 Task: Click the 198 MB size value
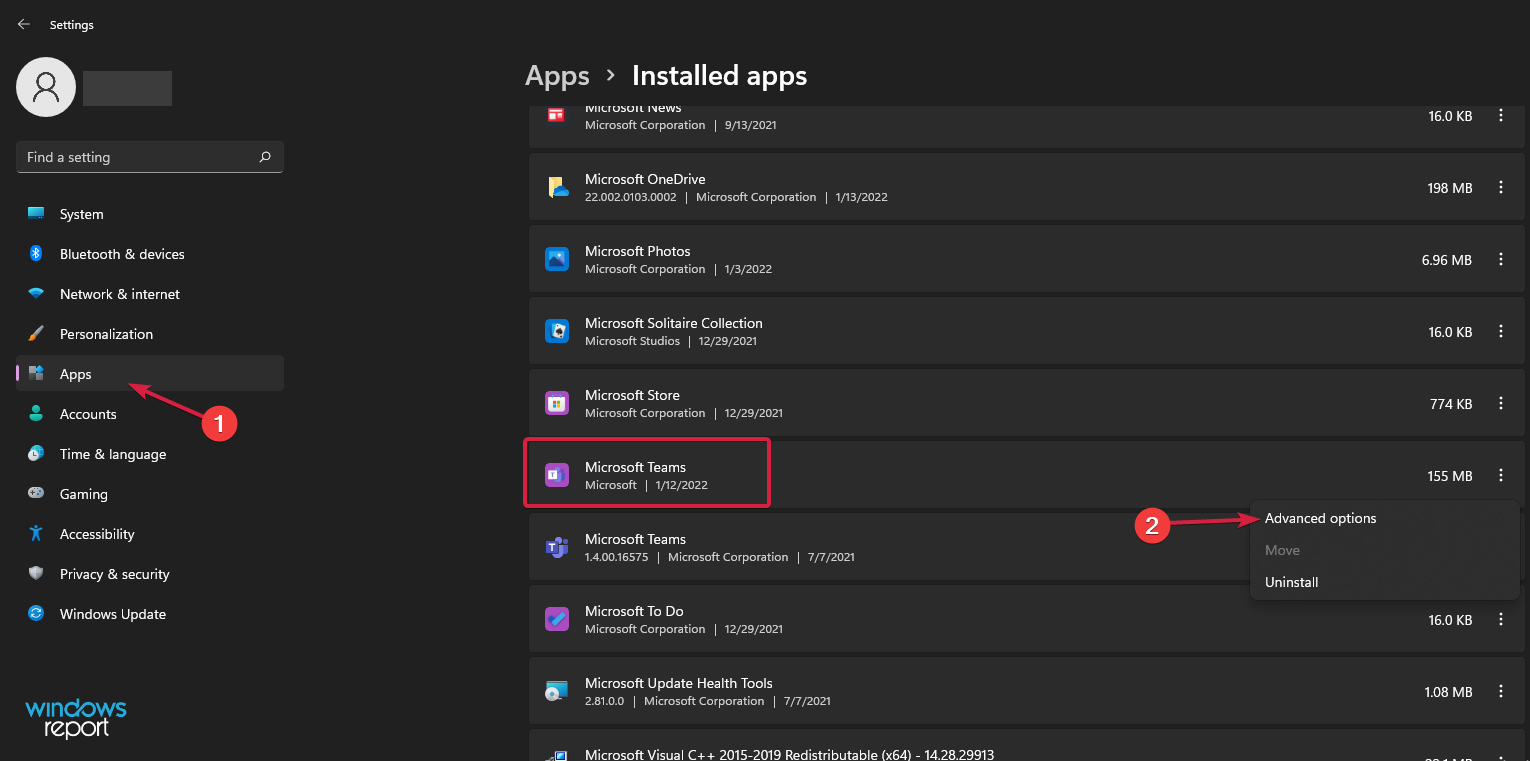(1450, 188)
